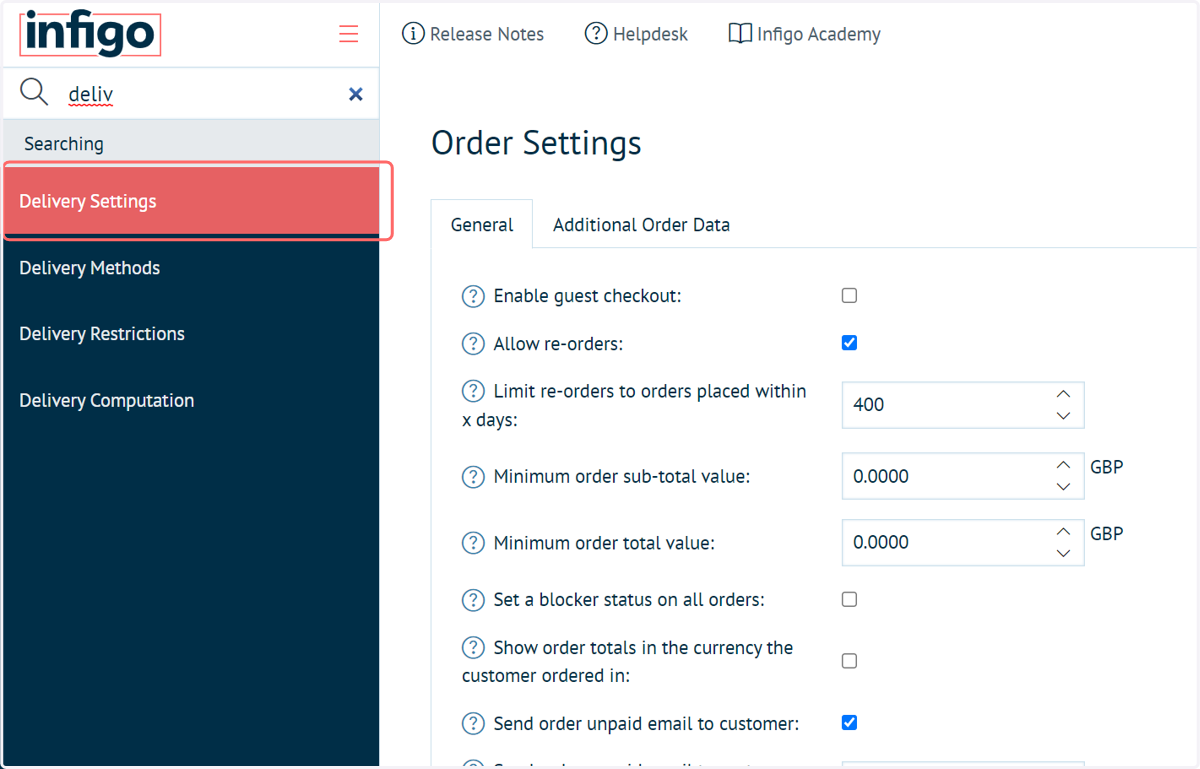Show help for Allow re-orders
The image size is (1200, 769).
[473, 344]
